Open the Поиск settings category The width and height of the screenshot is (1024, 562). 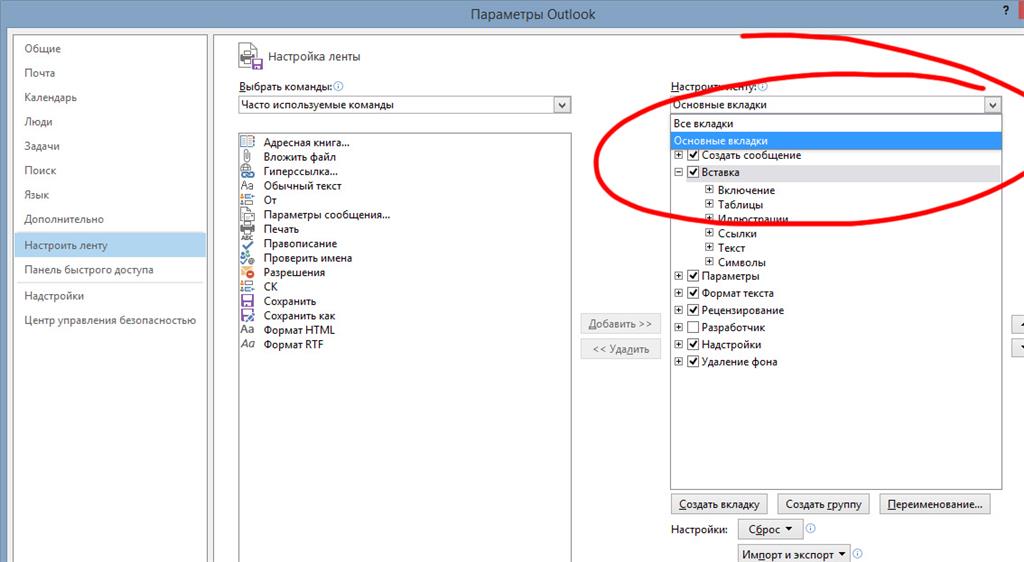(x=40, y=170)
